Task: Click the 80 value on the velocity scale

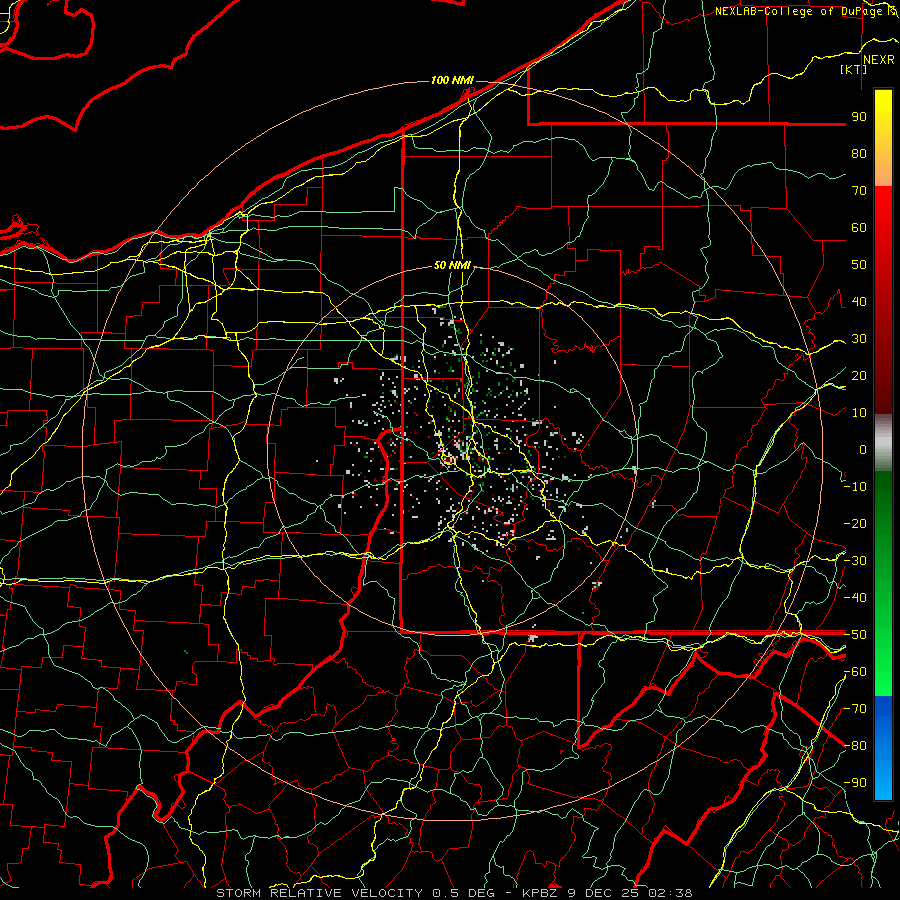Action: click(859, 154)
